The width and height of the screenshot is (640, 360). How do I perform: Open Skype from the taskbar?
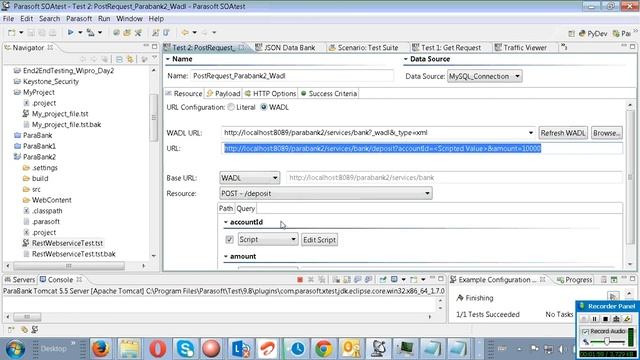[x=185, y=349]
